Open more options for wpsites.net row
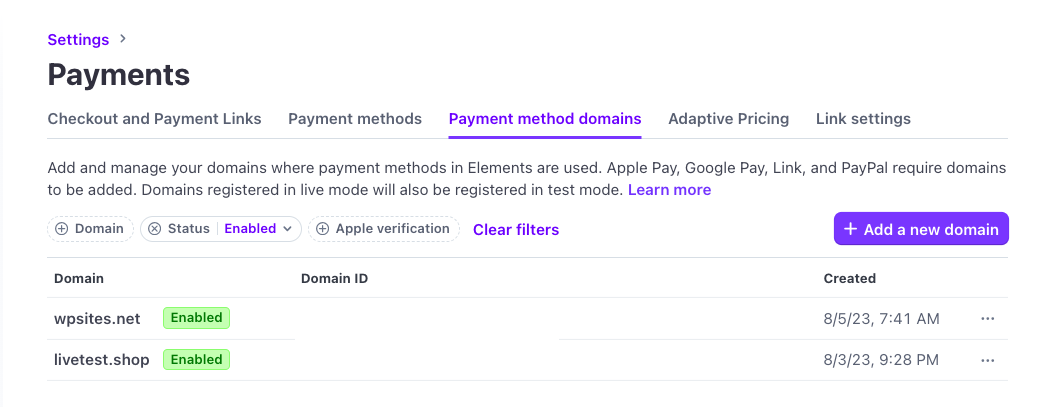The height and width of the screenshot is (407, 1046). 987,319
